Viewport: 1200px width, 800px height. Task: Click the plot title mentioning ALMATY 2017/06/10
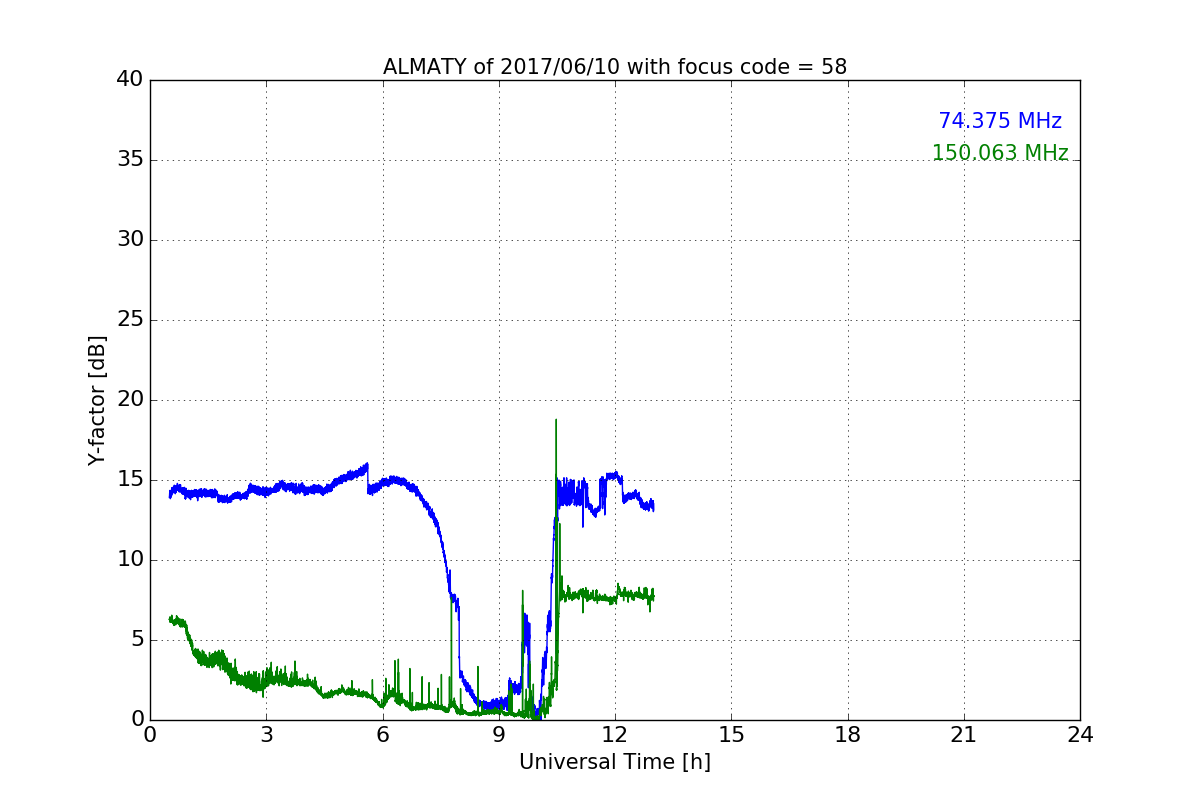pyautogui.click(x=615, y=67)
